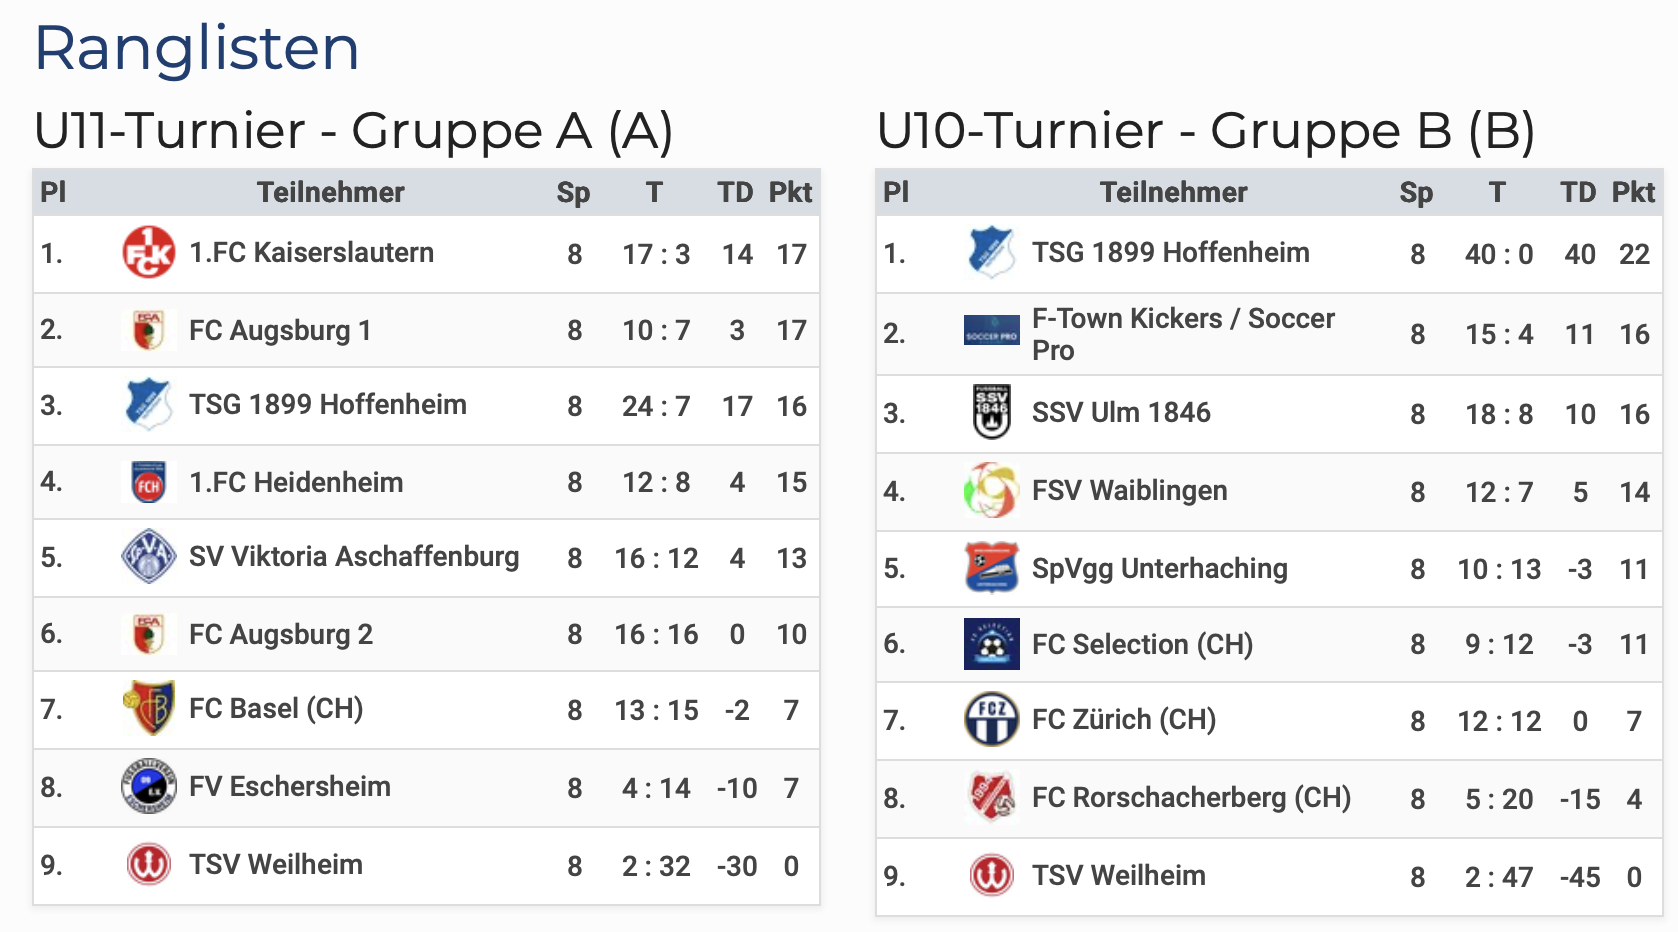Click the SpVgg Unterhaching crest
Image resolution: width=1678 pixels, height=932 pixels.
pyautogui.click(x=991, y=568)
